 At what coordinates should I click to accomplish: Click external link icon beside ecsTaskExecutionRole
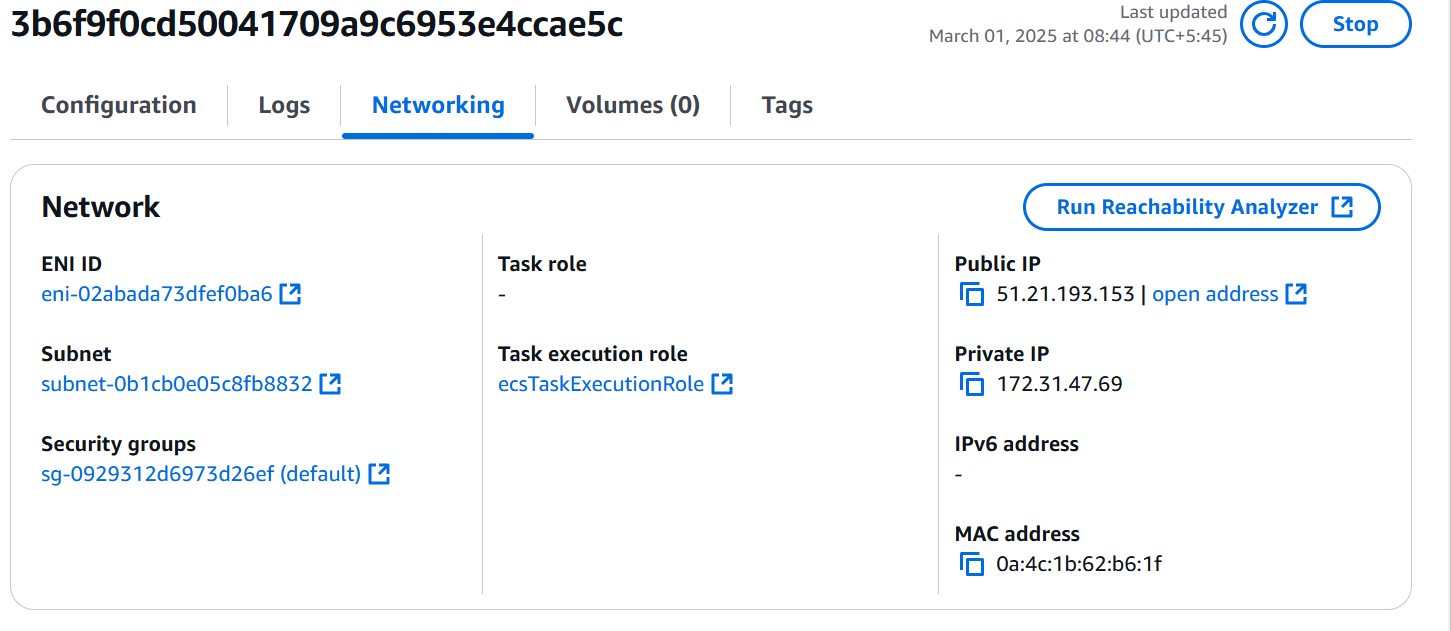[x=722, y=384]
